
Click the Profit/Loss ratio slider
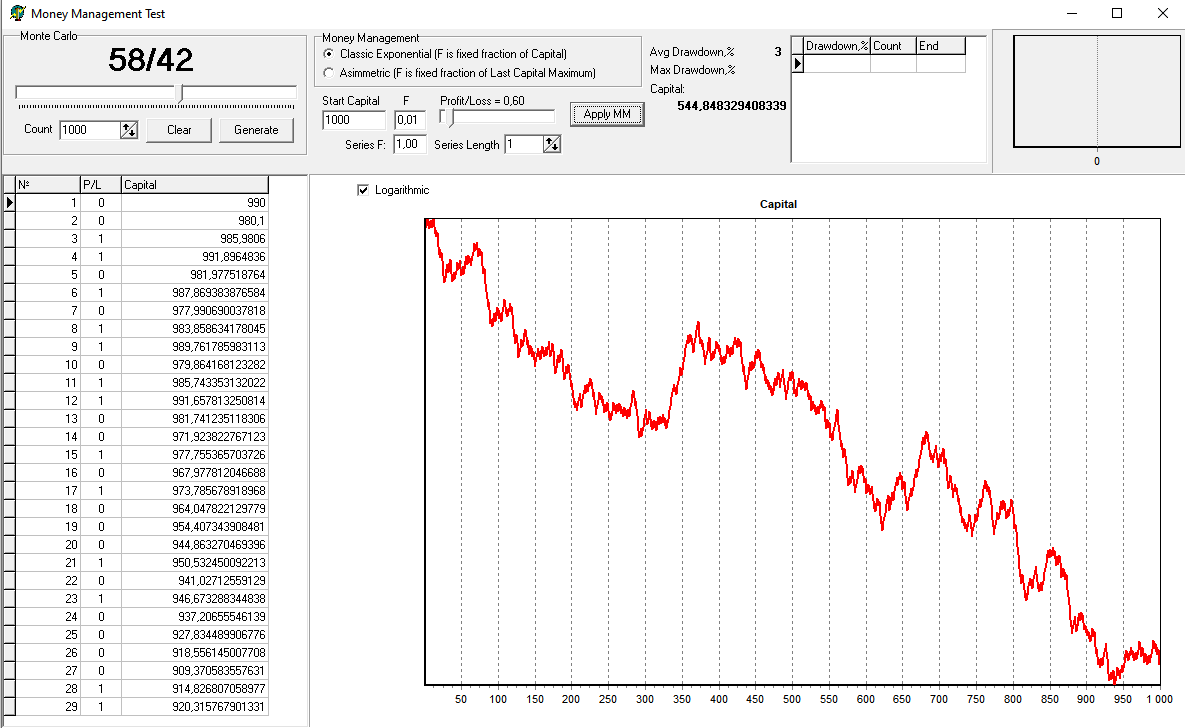(x=497, y=117)
